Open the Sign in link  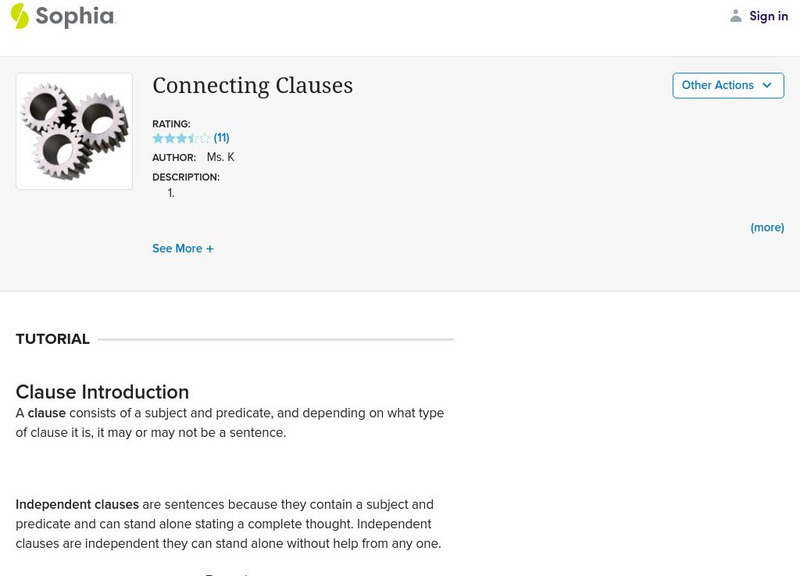pyautogui.click(x=768, y=16)
